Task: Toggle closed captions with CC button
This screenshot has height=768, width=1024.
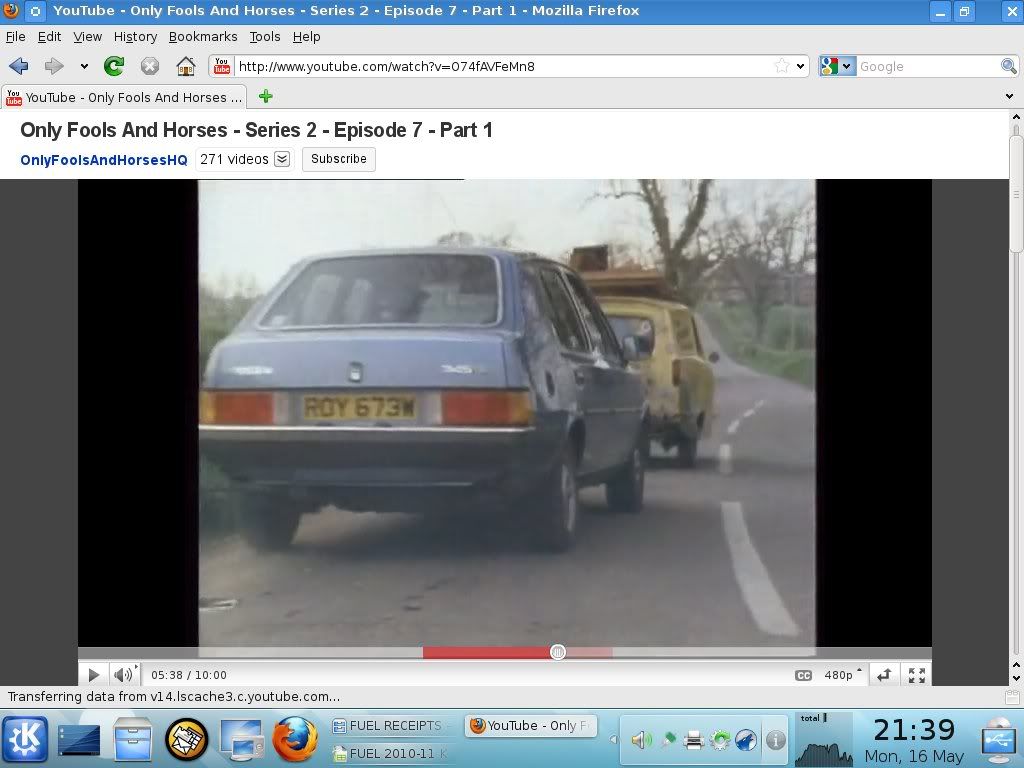Action: pos(803,675)
